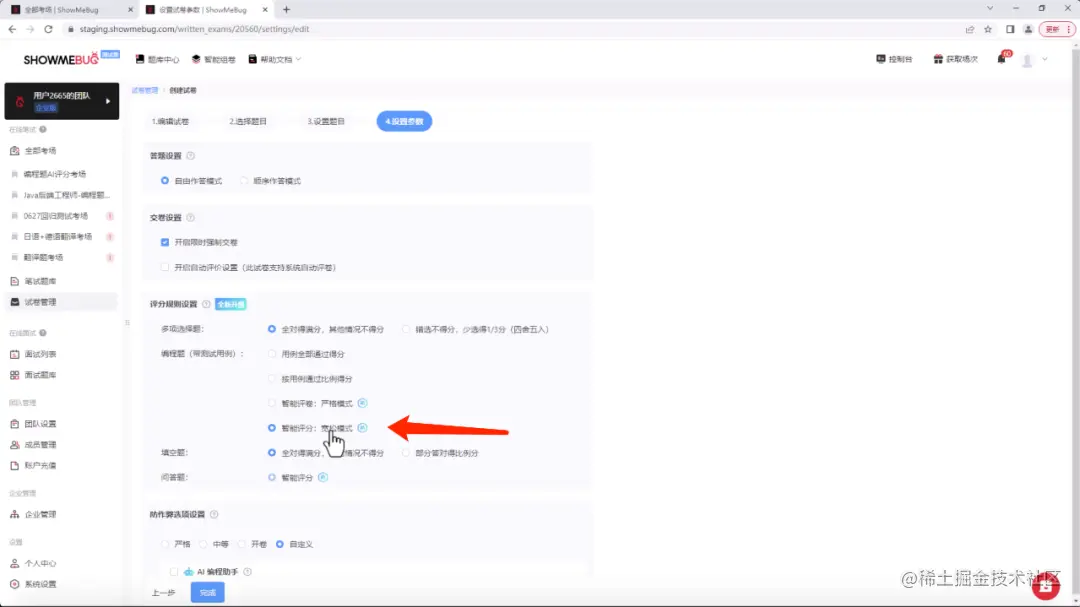The width and height of the screenshot is (1080, 607).
Task: Select 用例全部通过得分 radio
Action: [x=271, y=354]
